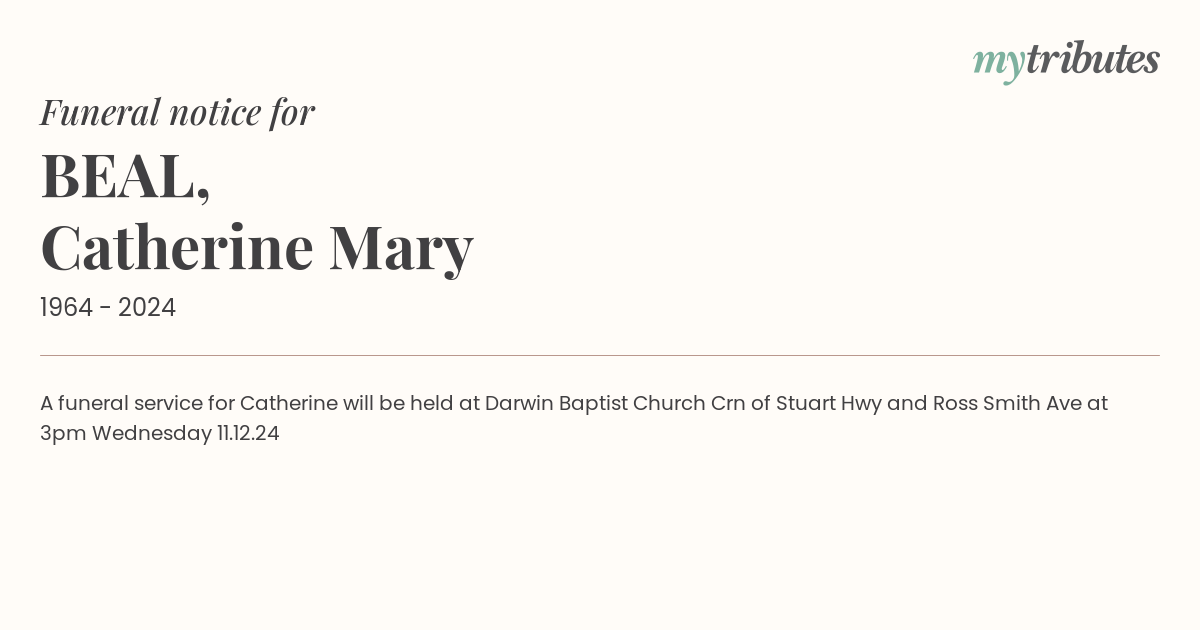
Task: Click the mytributes logo
Action: [x=1066, y=60]
